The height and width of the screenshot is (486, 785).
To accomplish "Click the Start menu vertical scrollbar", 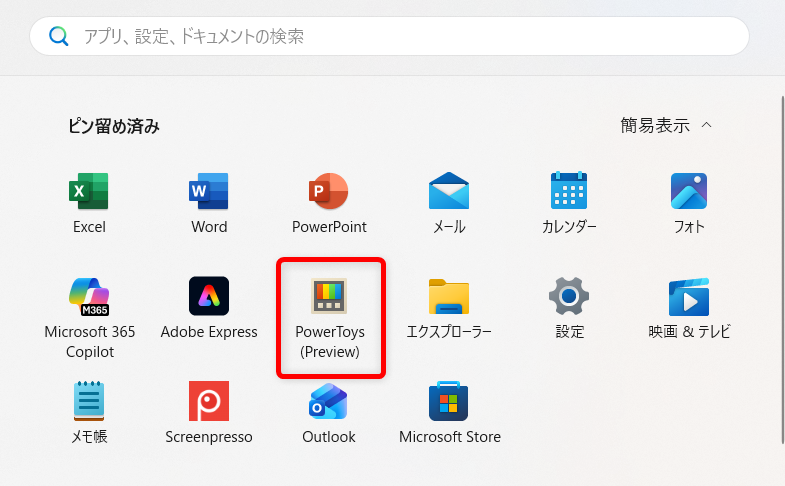I will (x=782, y=270).
